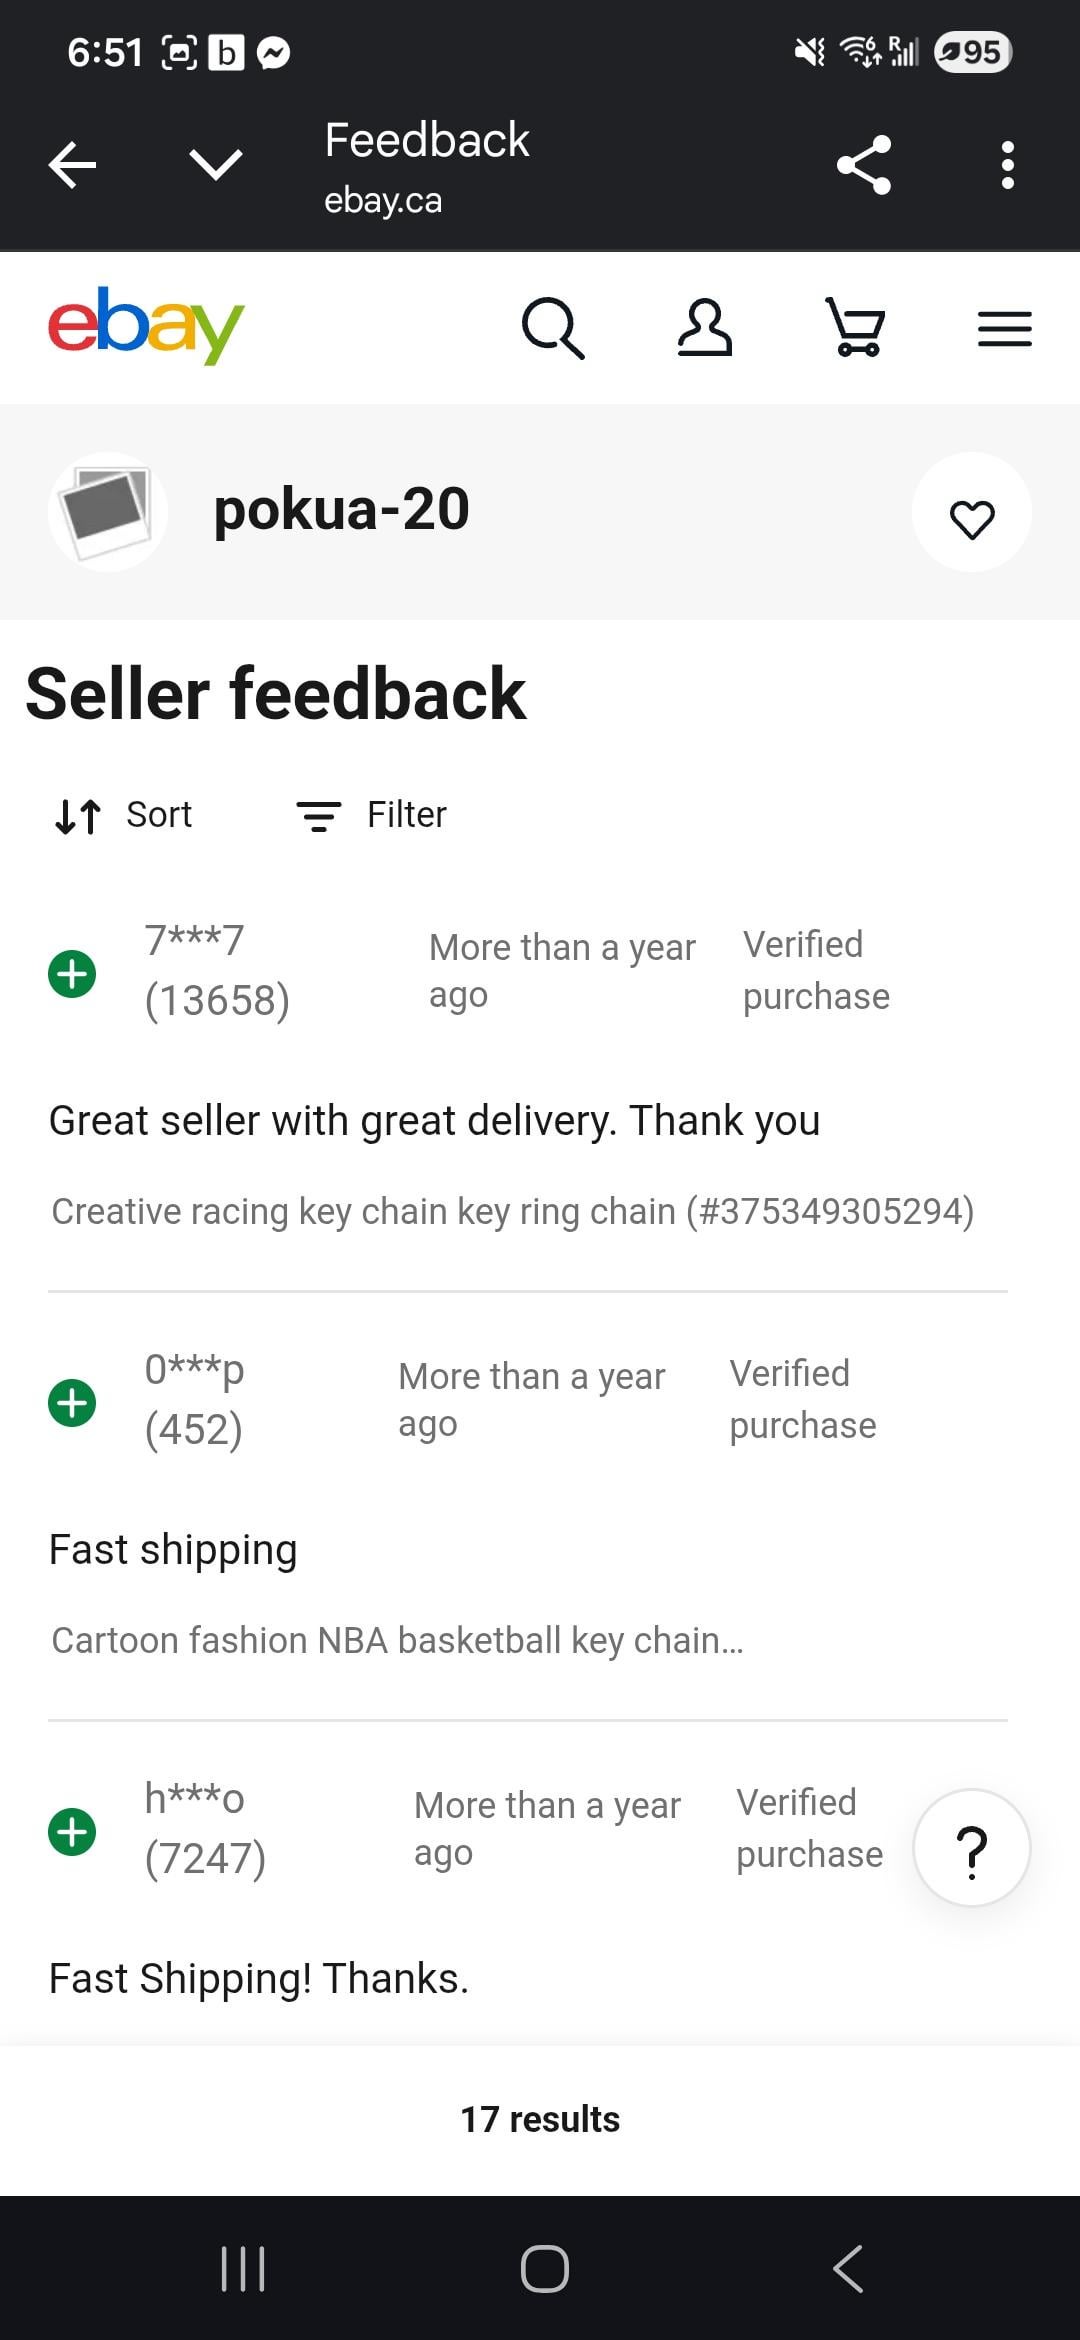Expand the custom tab dropdown chevron
Viewport: 1080px width, 2340px height.
click(x=215, y=165)
